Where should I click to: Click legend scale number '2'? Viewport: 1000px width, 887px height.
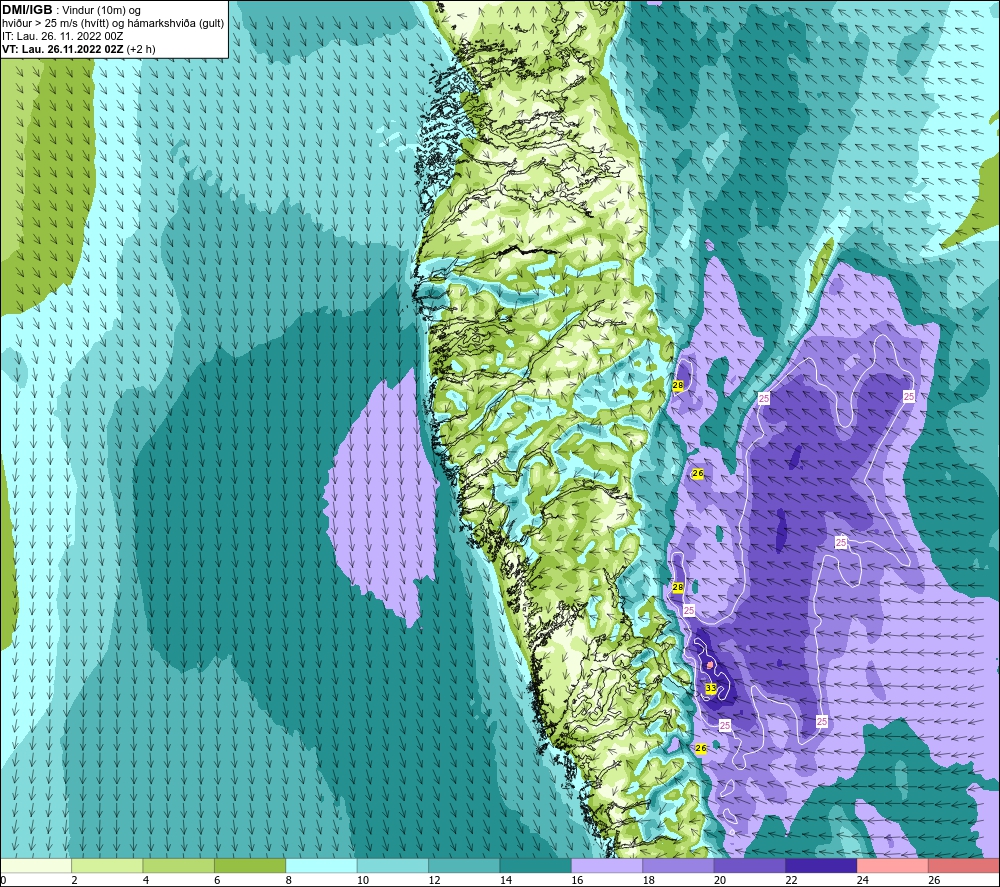click(x=75, y=880)
